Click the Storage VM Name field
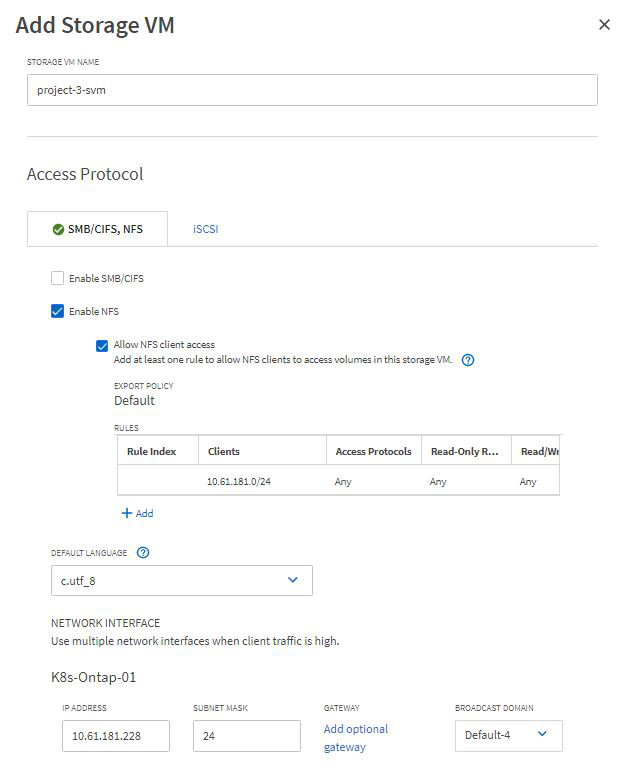Screen dimensions: 633x782 (312, 90)
